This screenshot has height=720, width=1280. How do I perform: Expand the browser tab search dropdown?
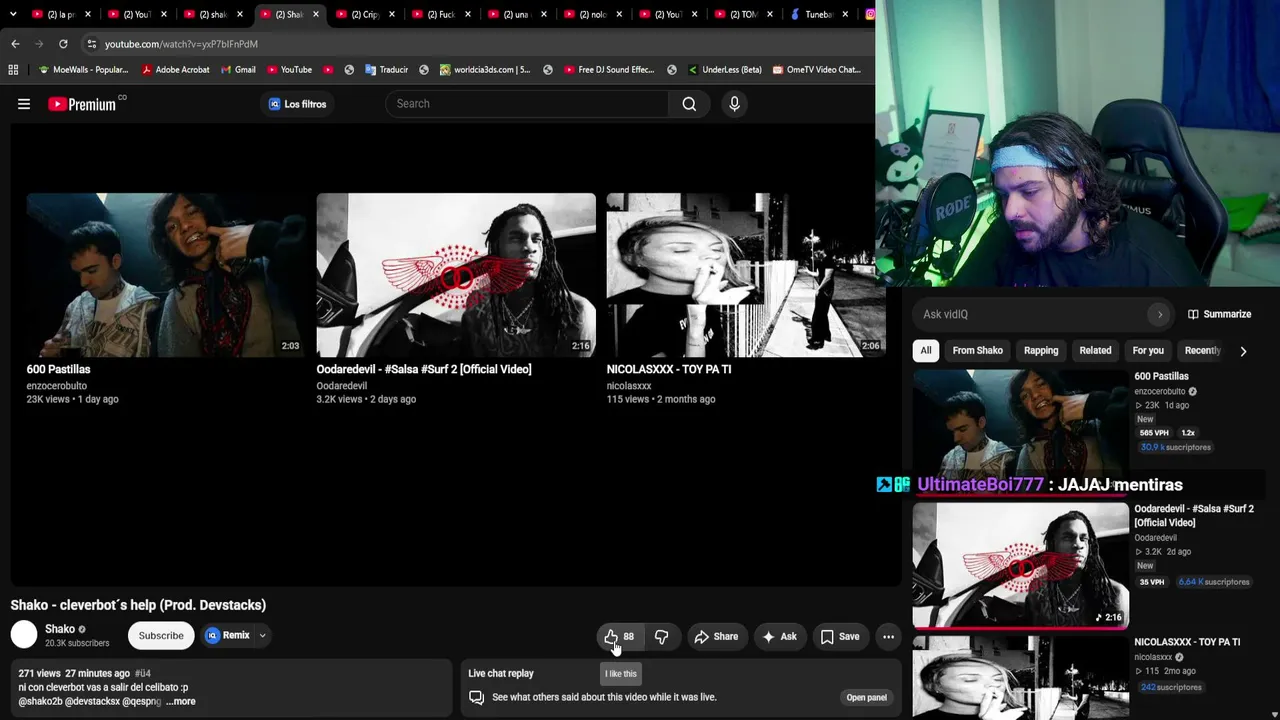pyautogui.click(x=13, y=14)
